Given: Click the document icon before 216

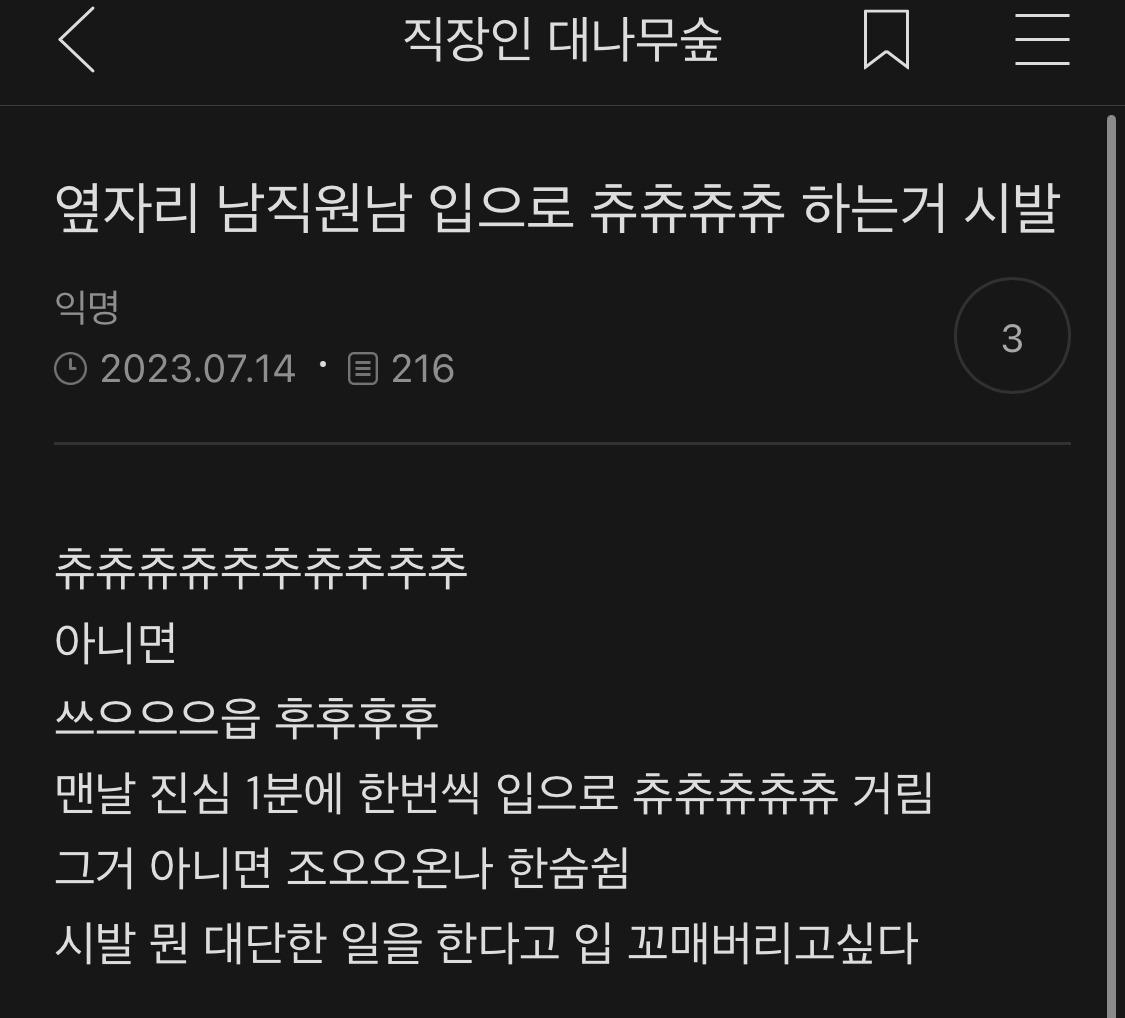Looking at the screenshot, I should point(363,369).
